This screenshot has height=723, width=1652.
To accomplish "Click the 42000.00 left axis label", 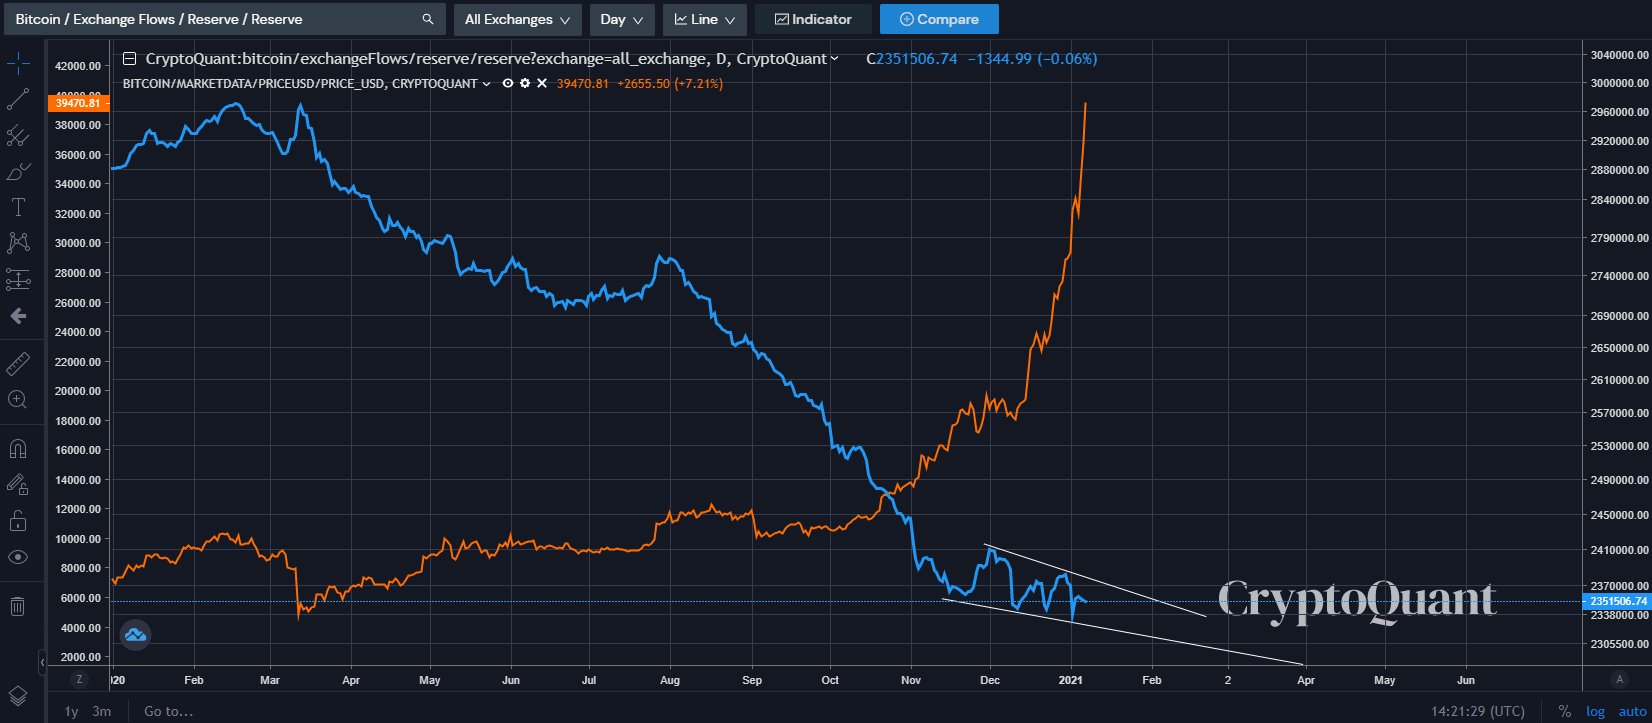I will coord(78,66).
